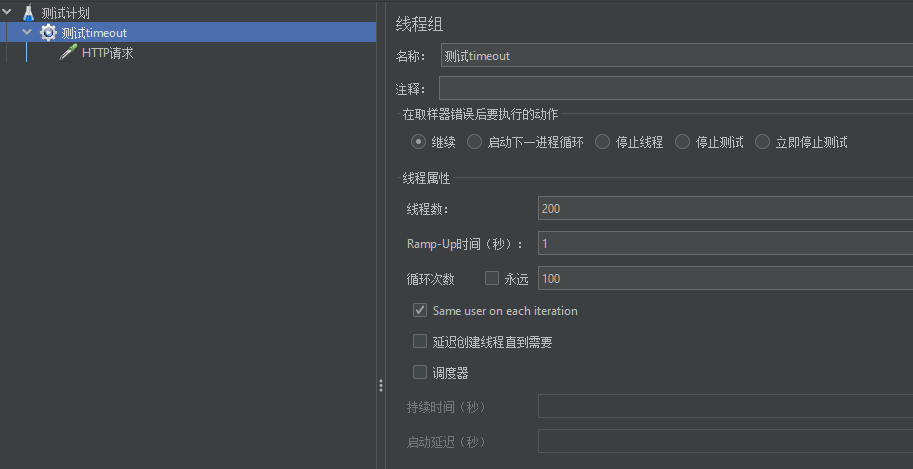Screen dimensions: 913x469
Task: Collapse the 测试timeout tree node
Action: coord(27,32)
